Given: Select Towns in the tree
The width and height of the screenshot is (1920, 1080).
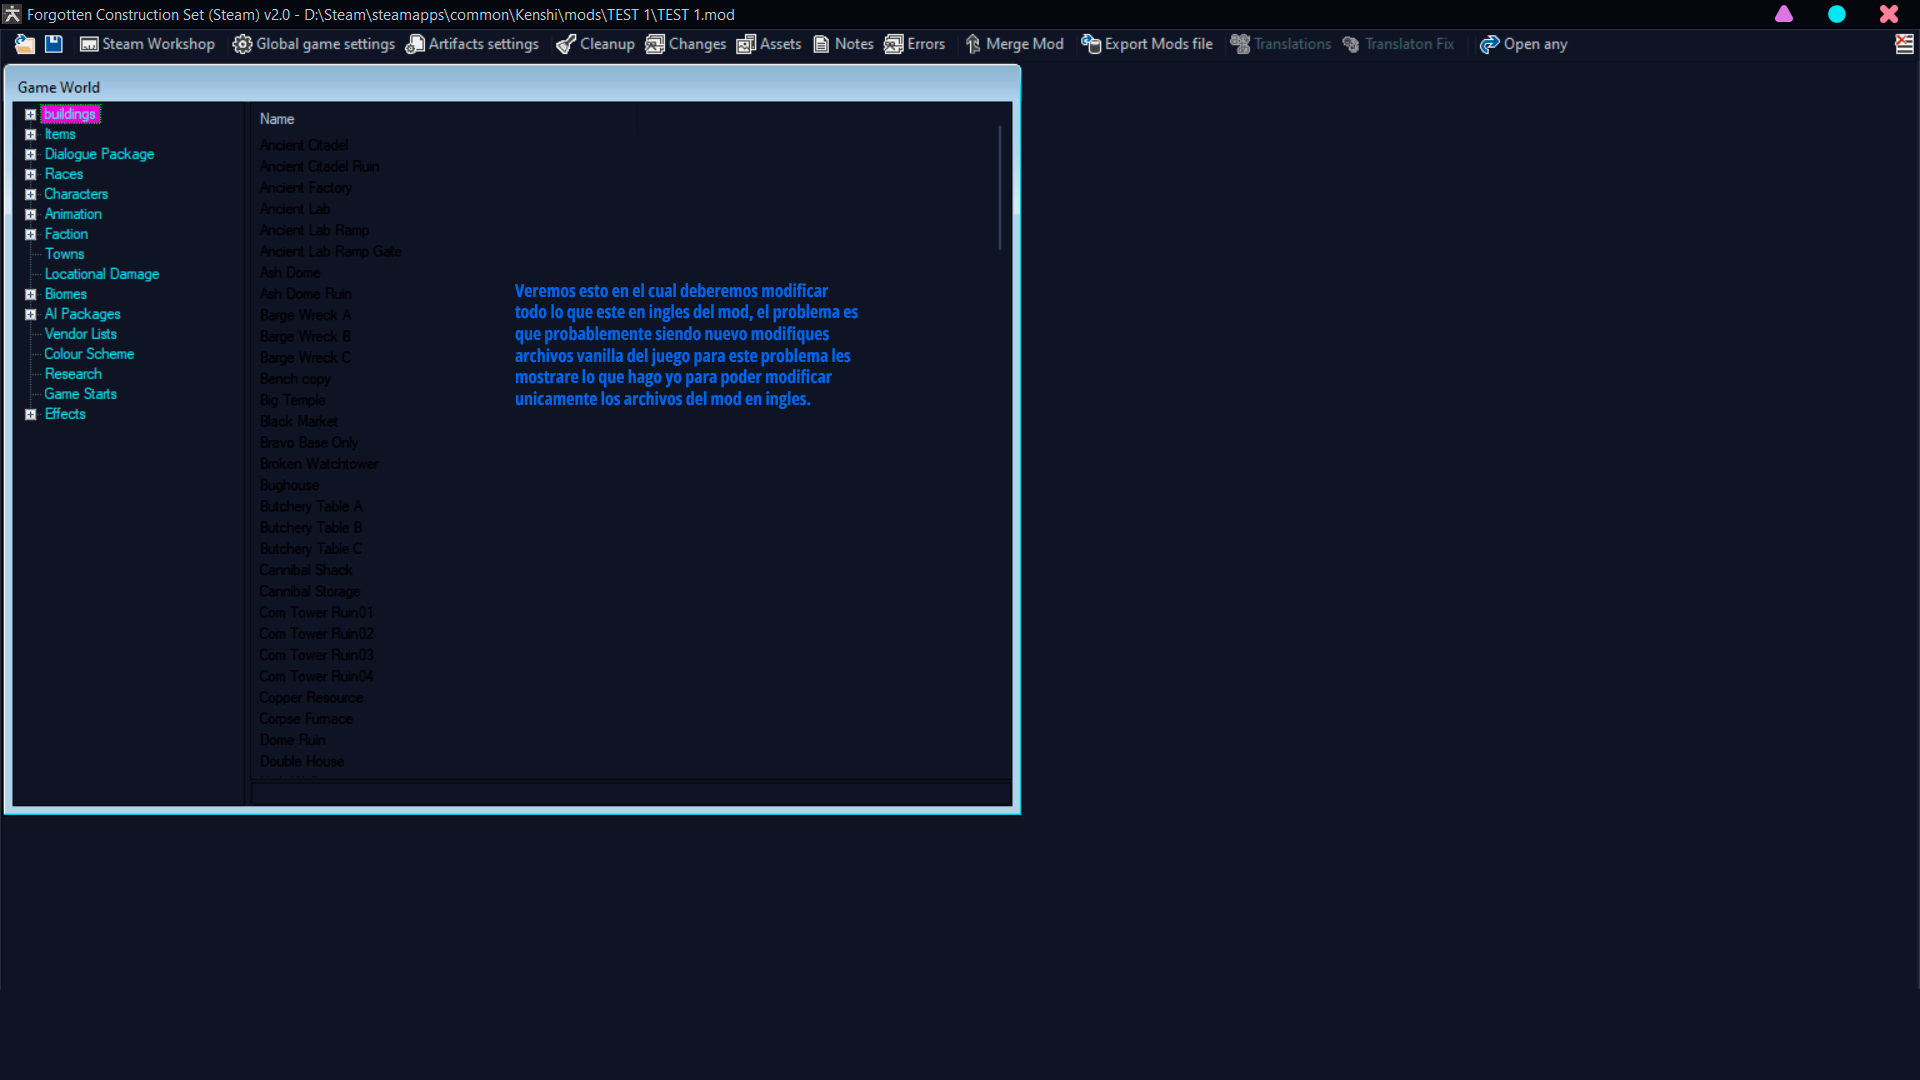Looking at the screenshot, I should pyautogui.click(x=64, y=254).
